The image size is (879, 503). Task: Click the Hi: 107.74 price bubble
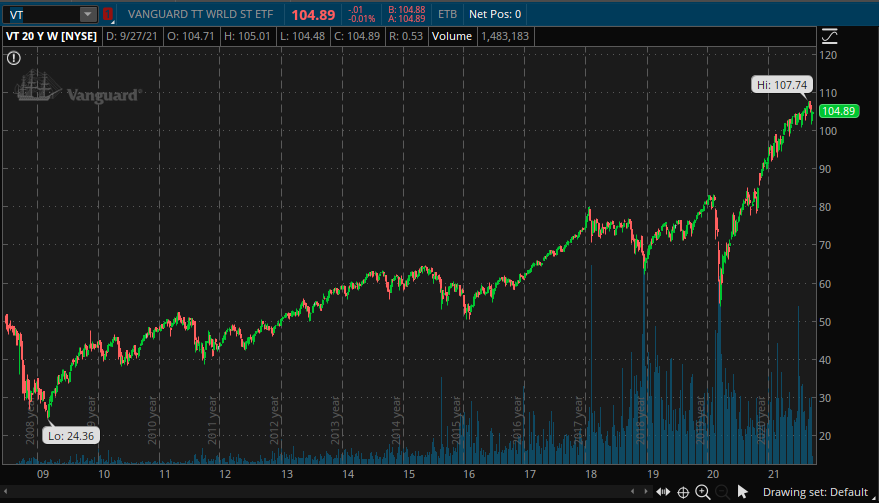(x=782, y=85)
